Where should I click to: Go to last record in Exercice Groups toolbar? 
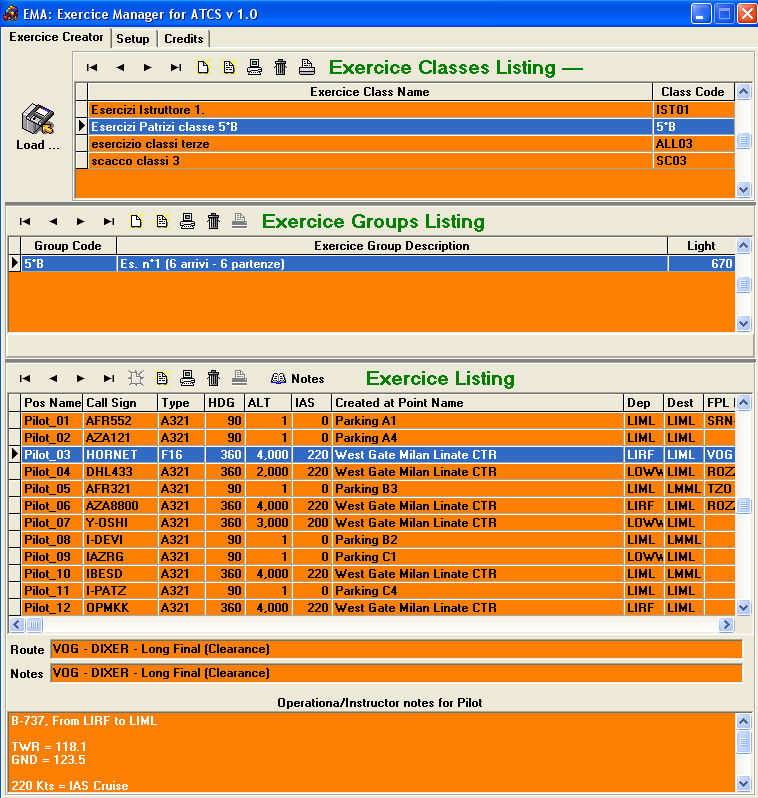click(108, 221)
